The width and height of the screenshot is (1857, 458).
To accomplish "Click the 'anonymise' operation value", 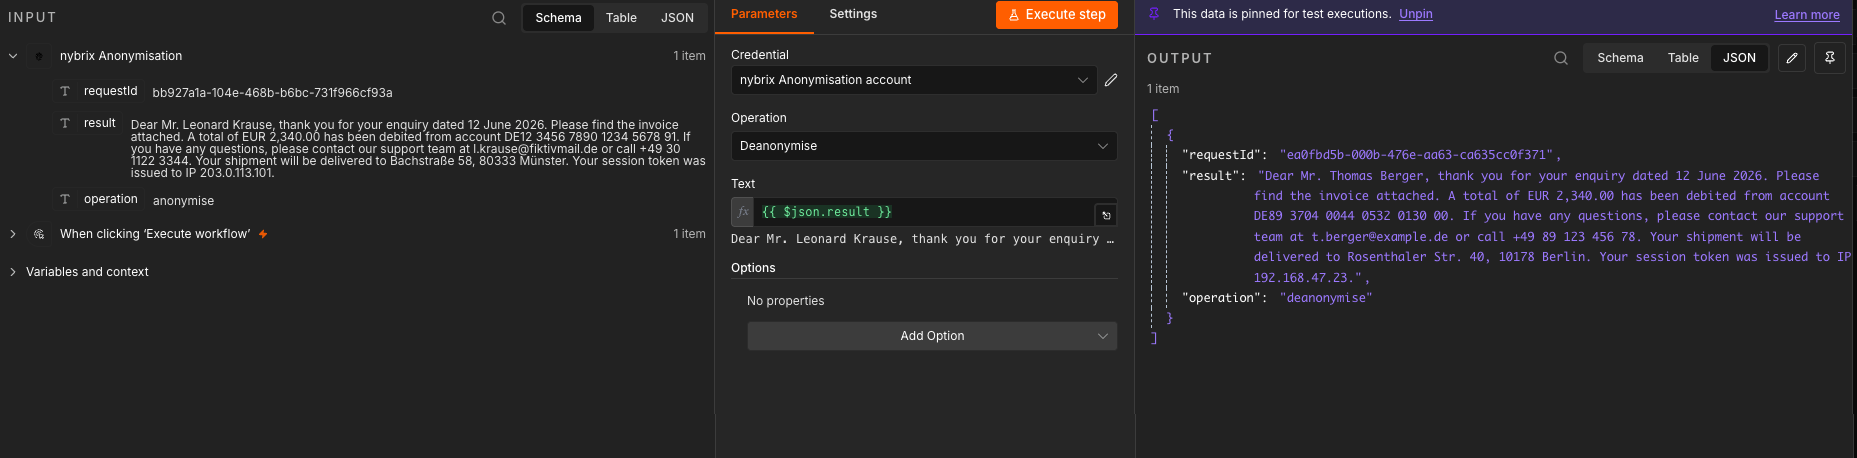I will pos(183,201).
